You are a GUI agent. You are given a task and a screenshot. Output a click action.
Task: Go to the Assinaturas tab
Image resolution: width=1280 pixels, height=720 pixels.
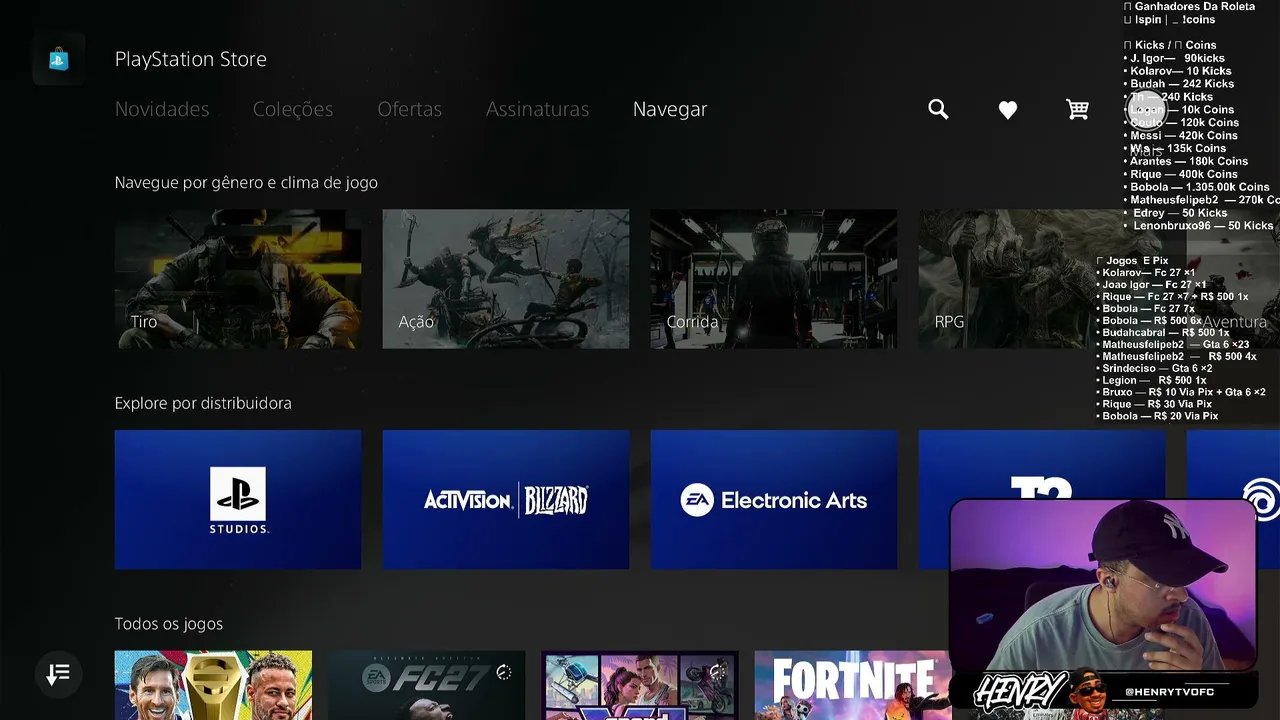(537, 109)
